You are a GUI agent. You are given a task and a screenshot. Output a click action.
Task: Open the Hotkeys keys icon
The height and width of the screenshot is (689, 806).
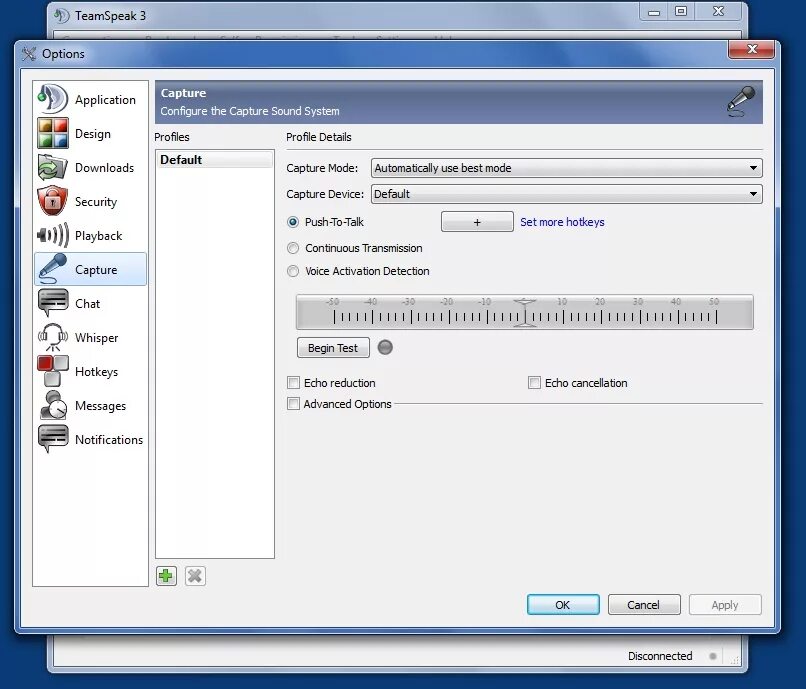[52, 371]
